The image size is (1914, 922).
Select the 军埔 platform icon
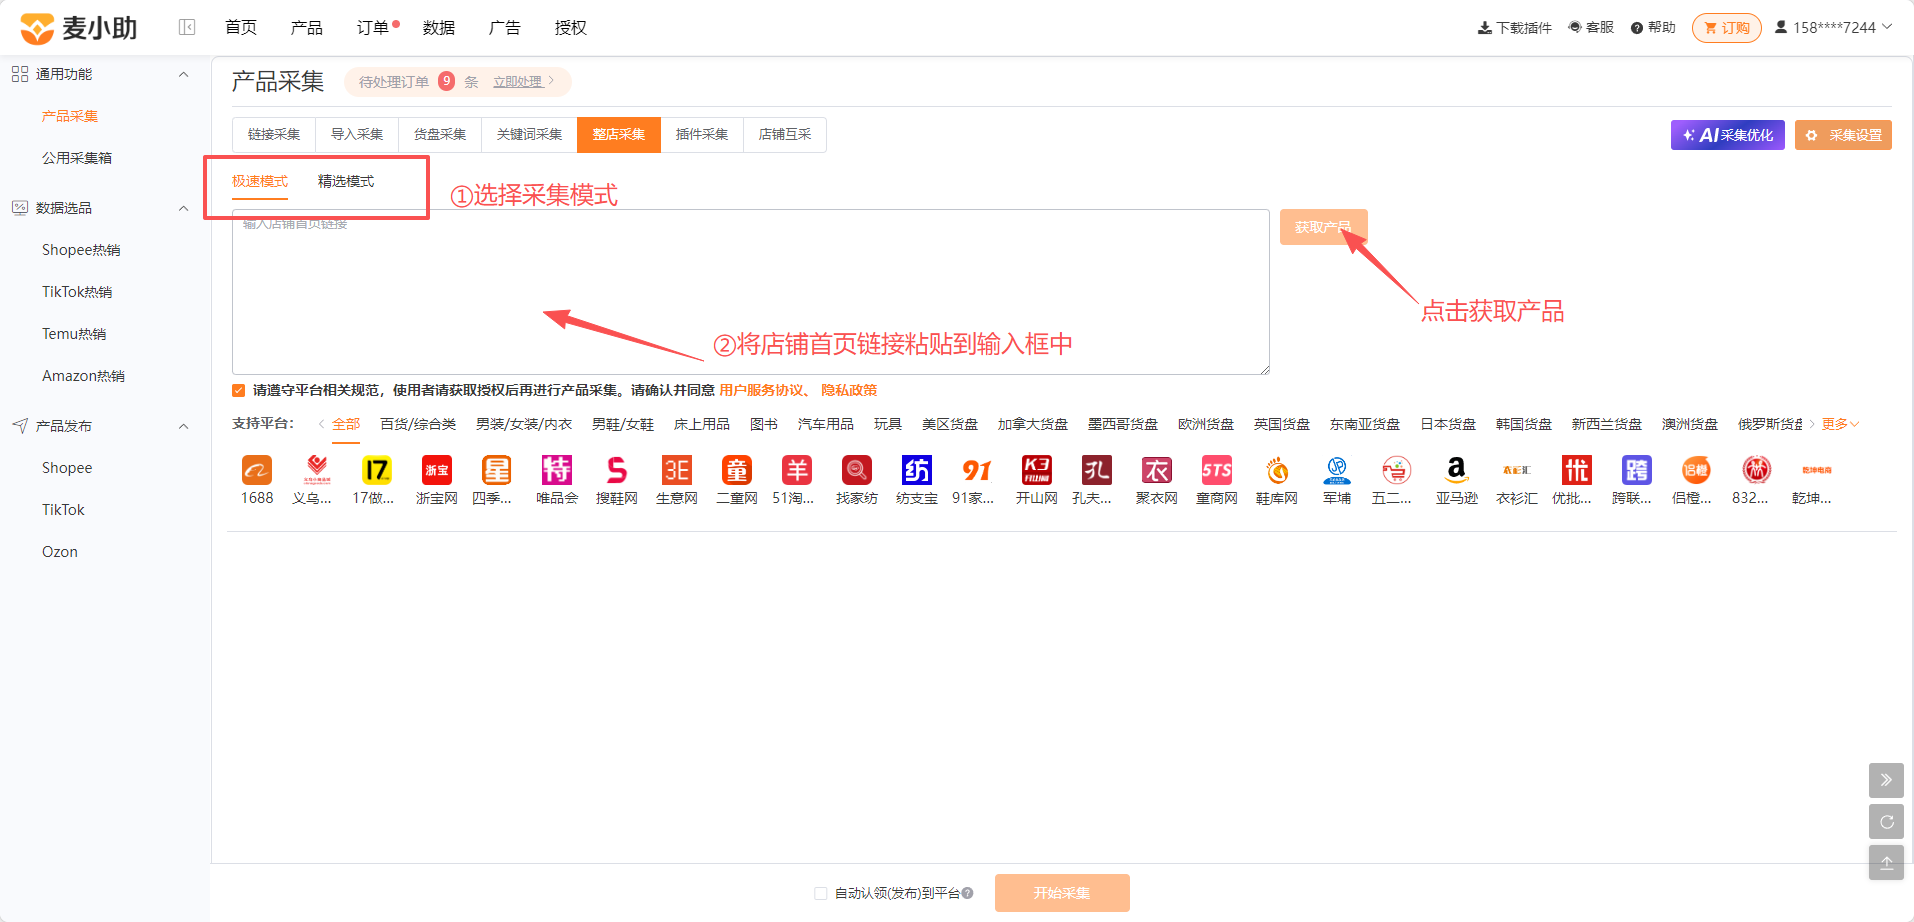pyautogui.click(x=1337, y=470)
